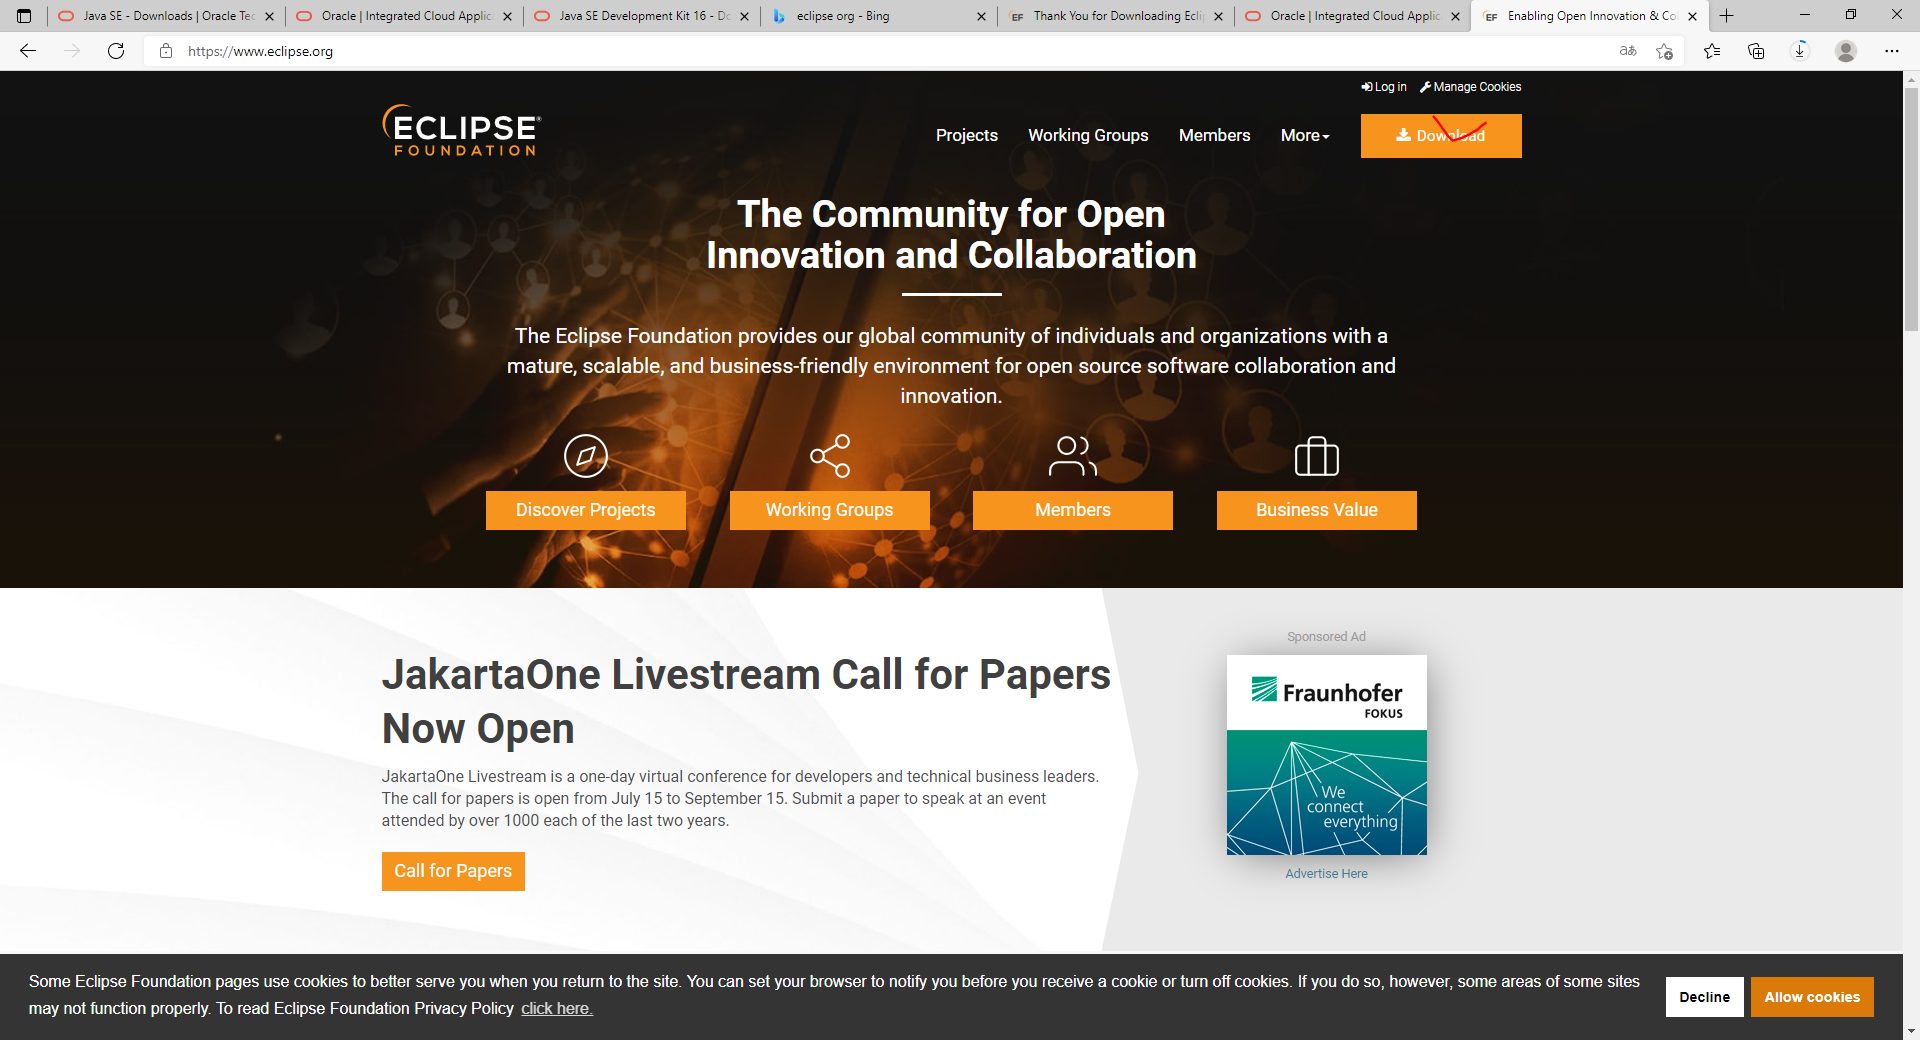1920x1040 pixels.
Task: Click the site lock icon in address bar
Action: pos(166,51)
